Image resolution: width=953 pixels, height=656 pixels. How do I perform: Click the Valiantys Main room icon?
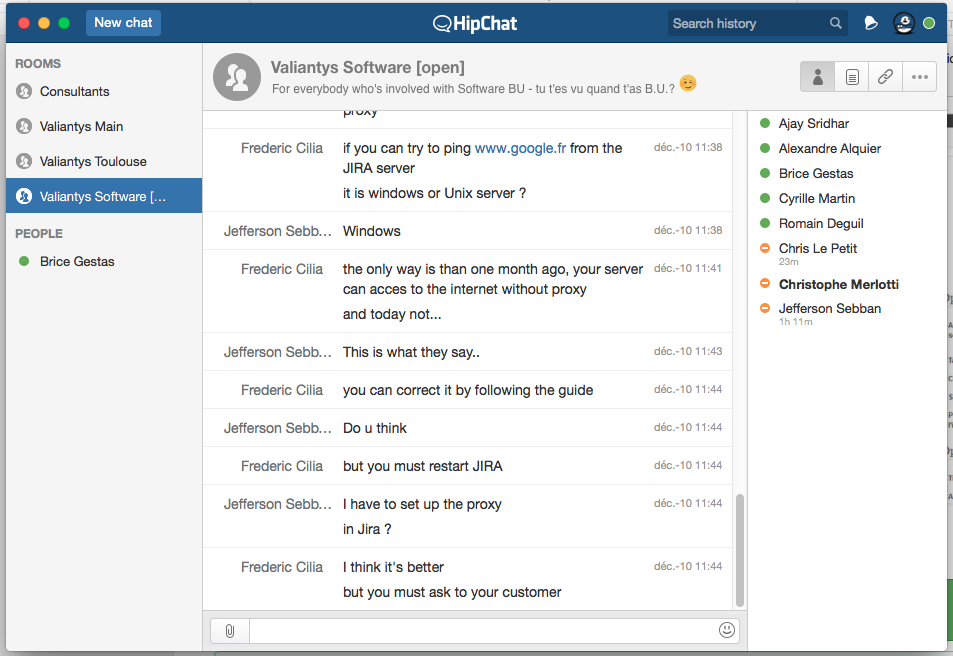tap(24, 126)
